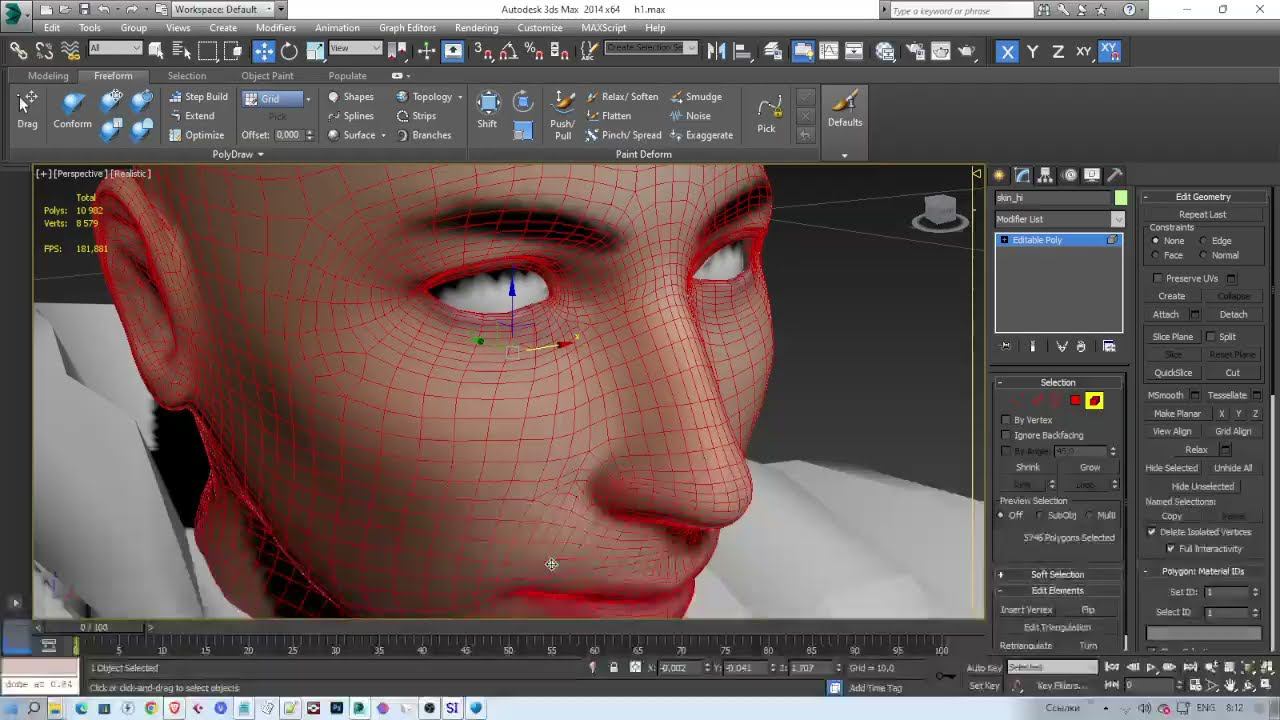Select the Edge constraint radio button
This screenshot has width=1280, height=720.
click(1203, 241)
